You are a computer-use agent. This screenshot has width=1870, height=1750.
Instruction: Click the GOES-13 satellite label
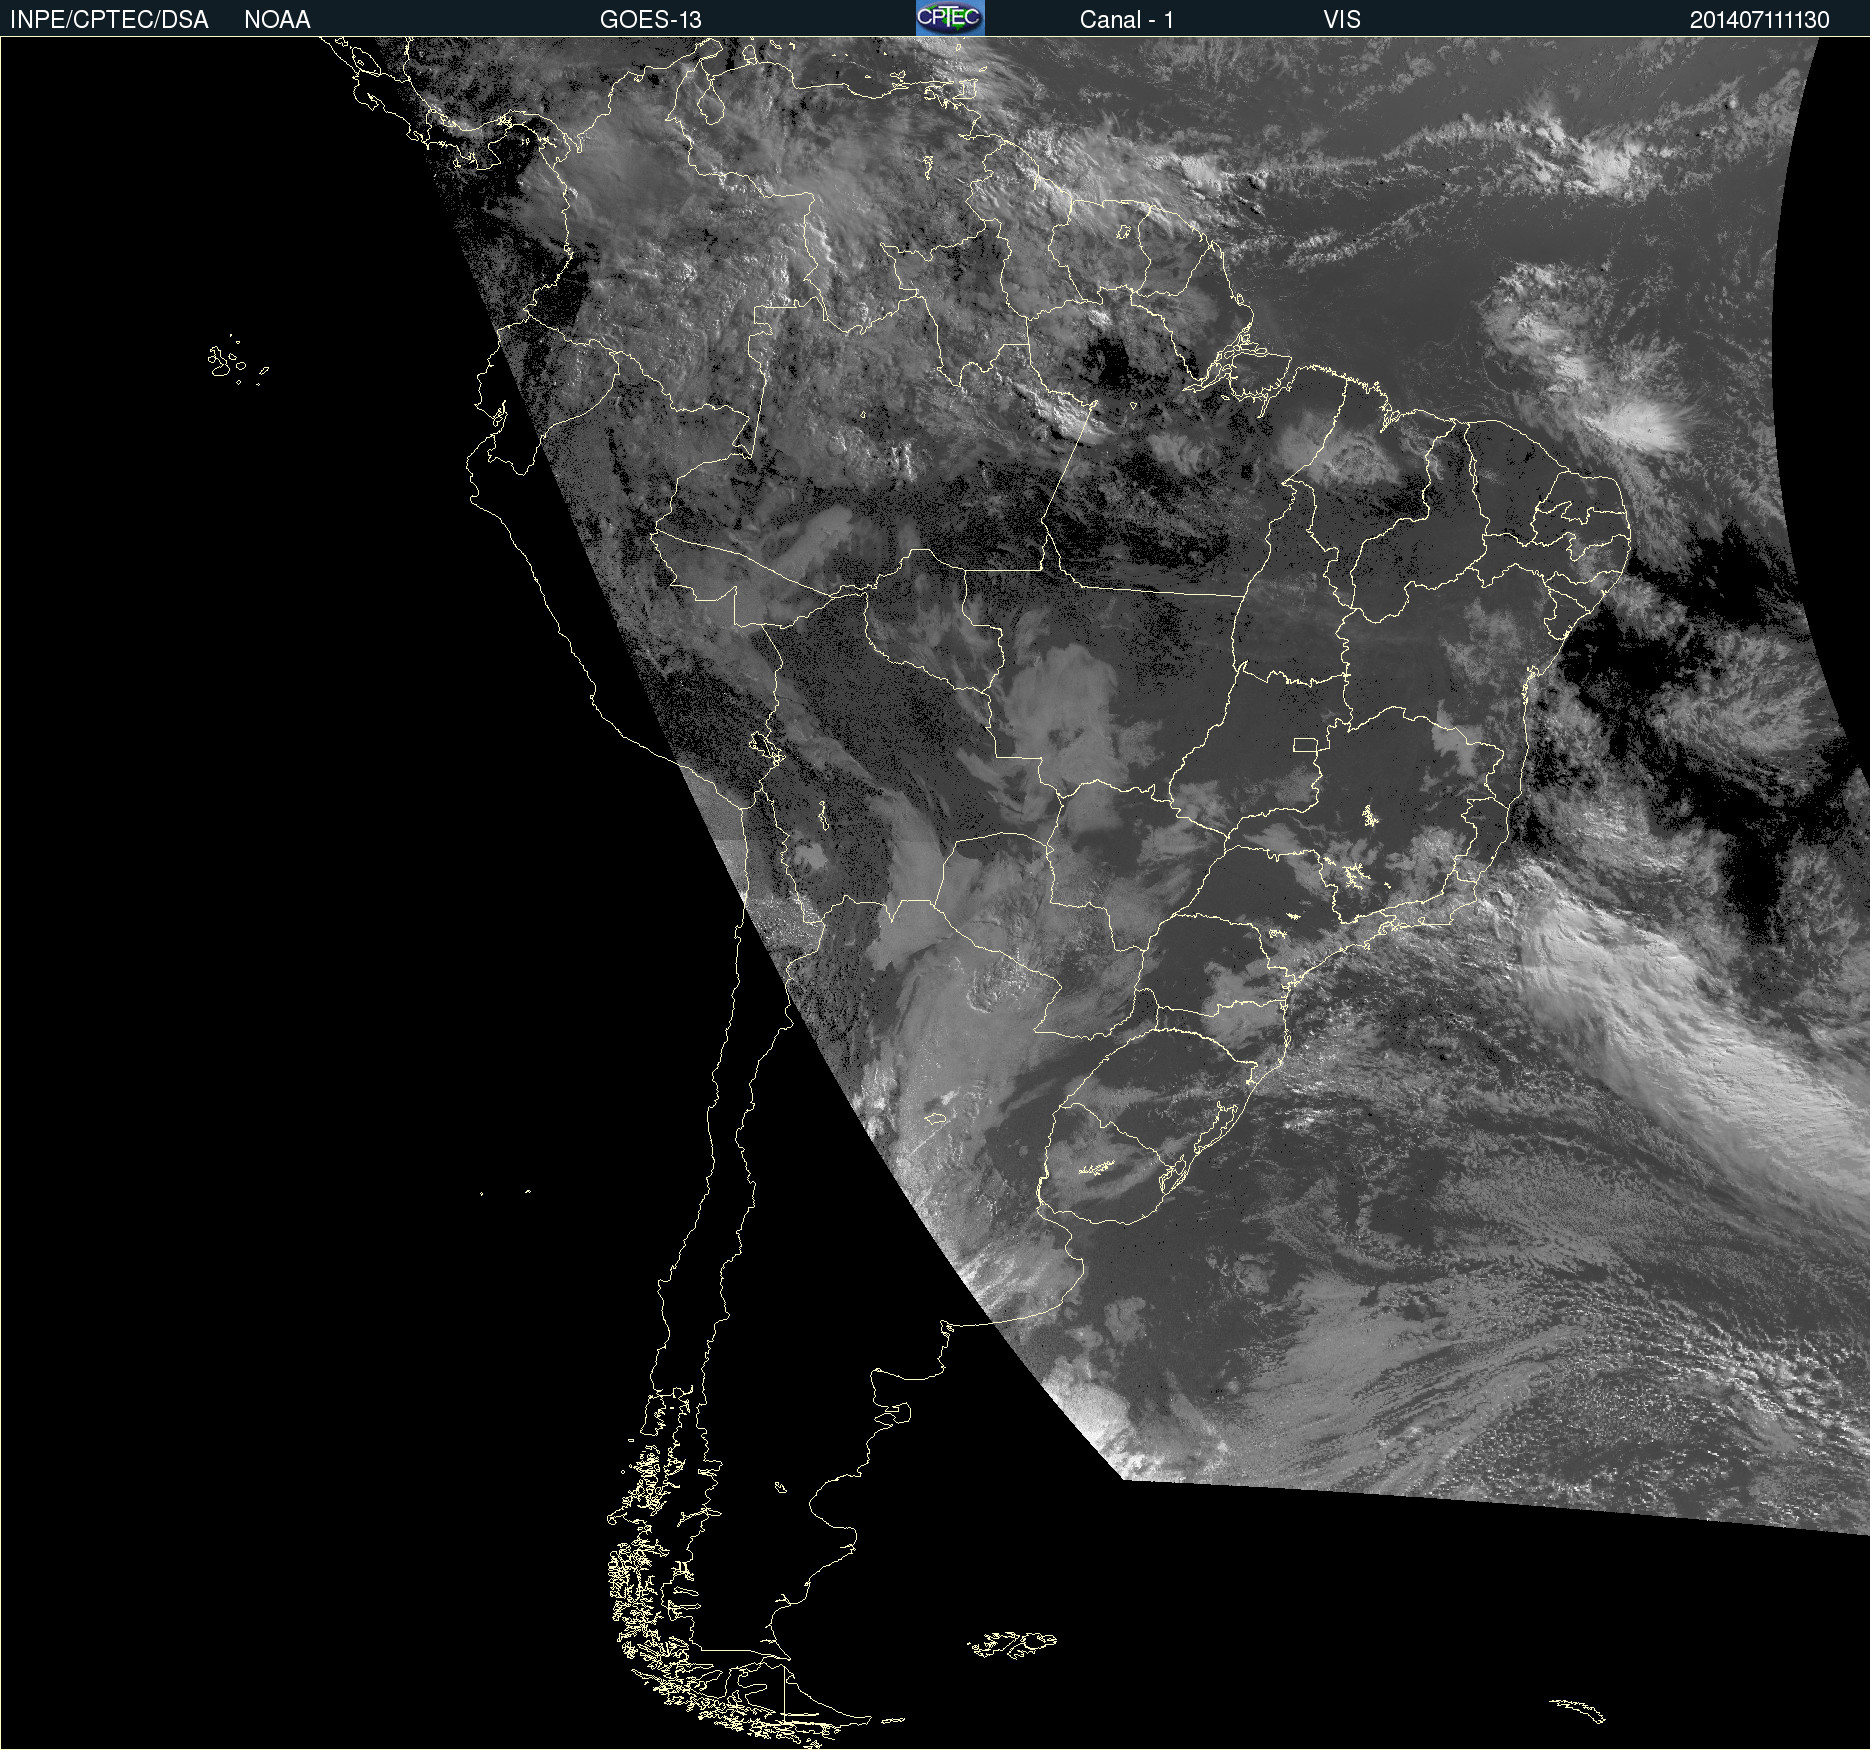click(651, 20)
